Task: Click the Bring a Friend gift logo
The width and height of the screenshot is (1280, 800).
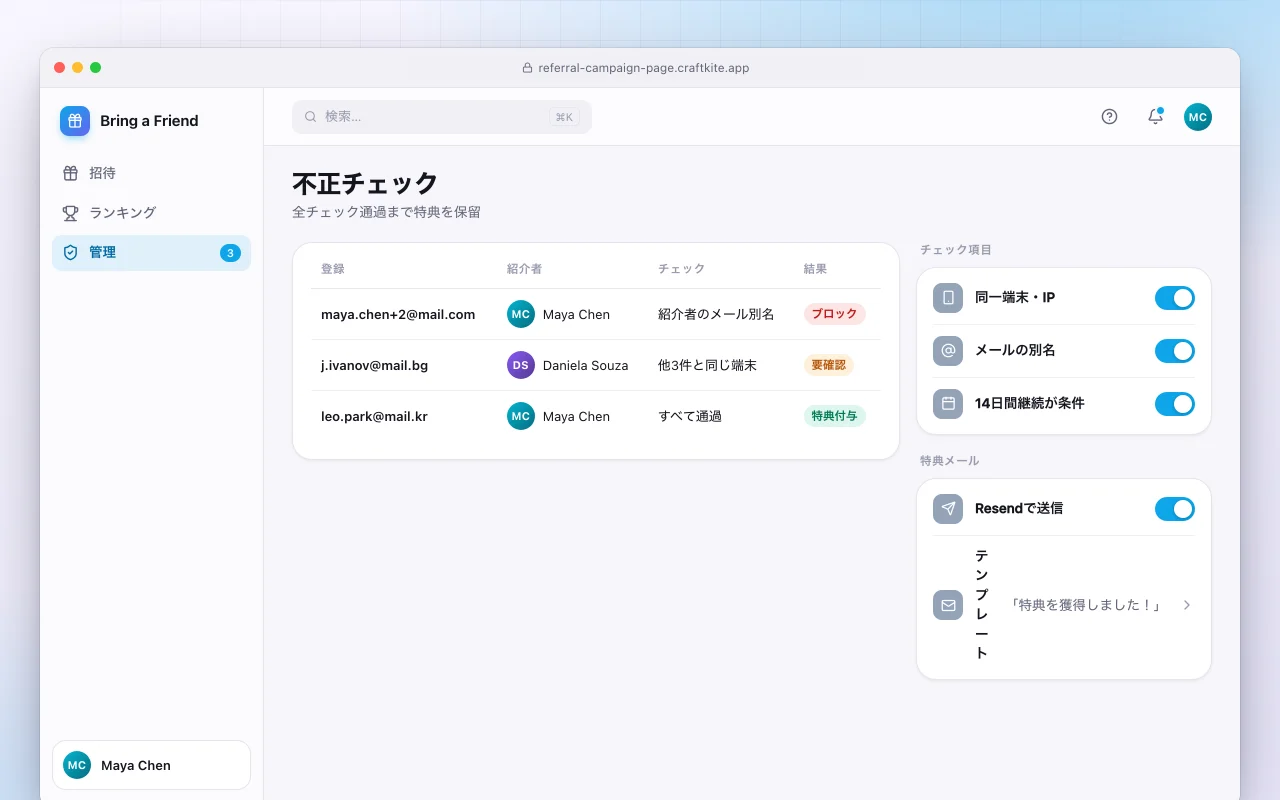Action: pos(75,121)
